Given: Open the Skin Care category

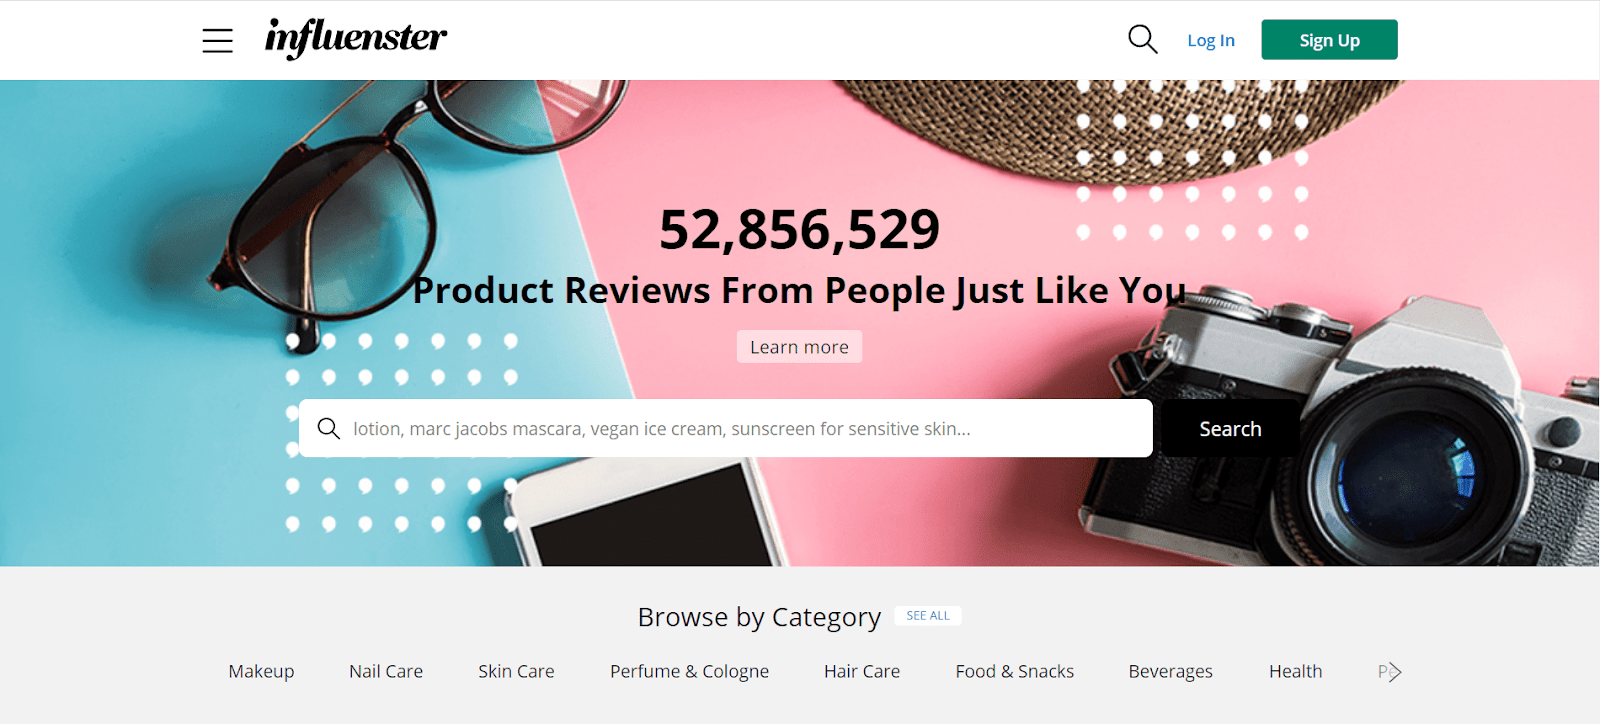Looking at the screenshot, I should pyautogui.click(x=516, y=672).
